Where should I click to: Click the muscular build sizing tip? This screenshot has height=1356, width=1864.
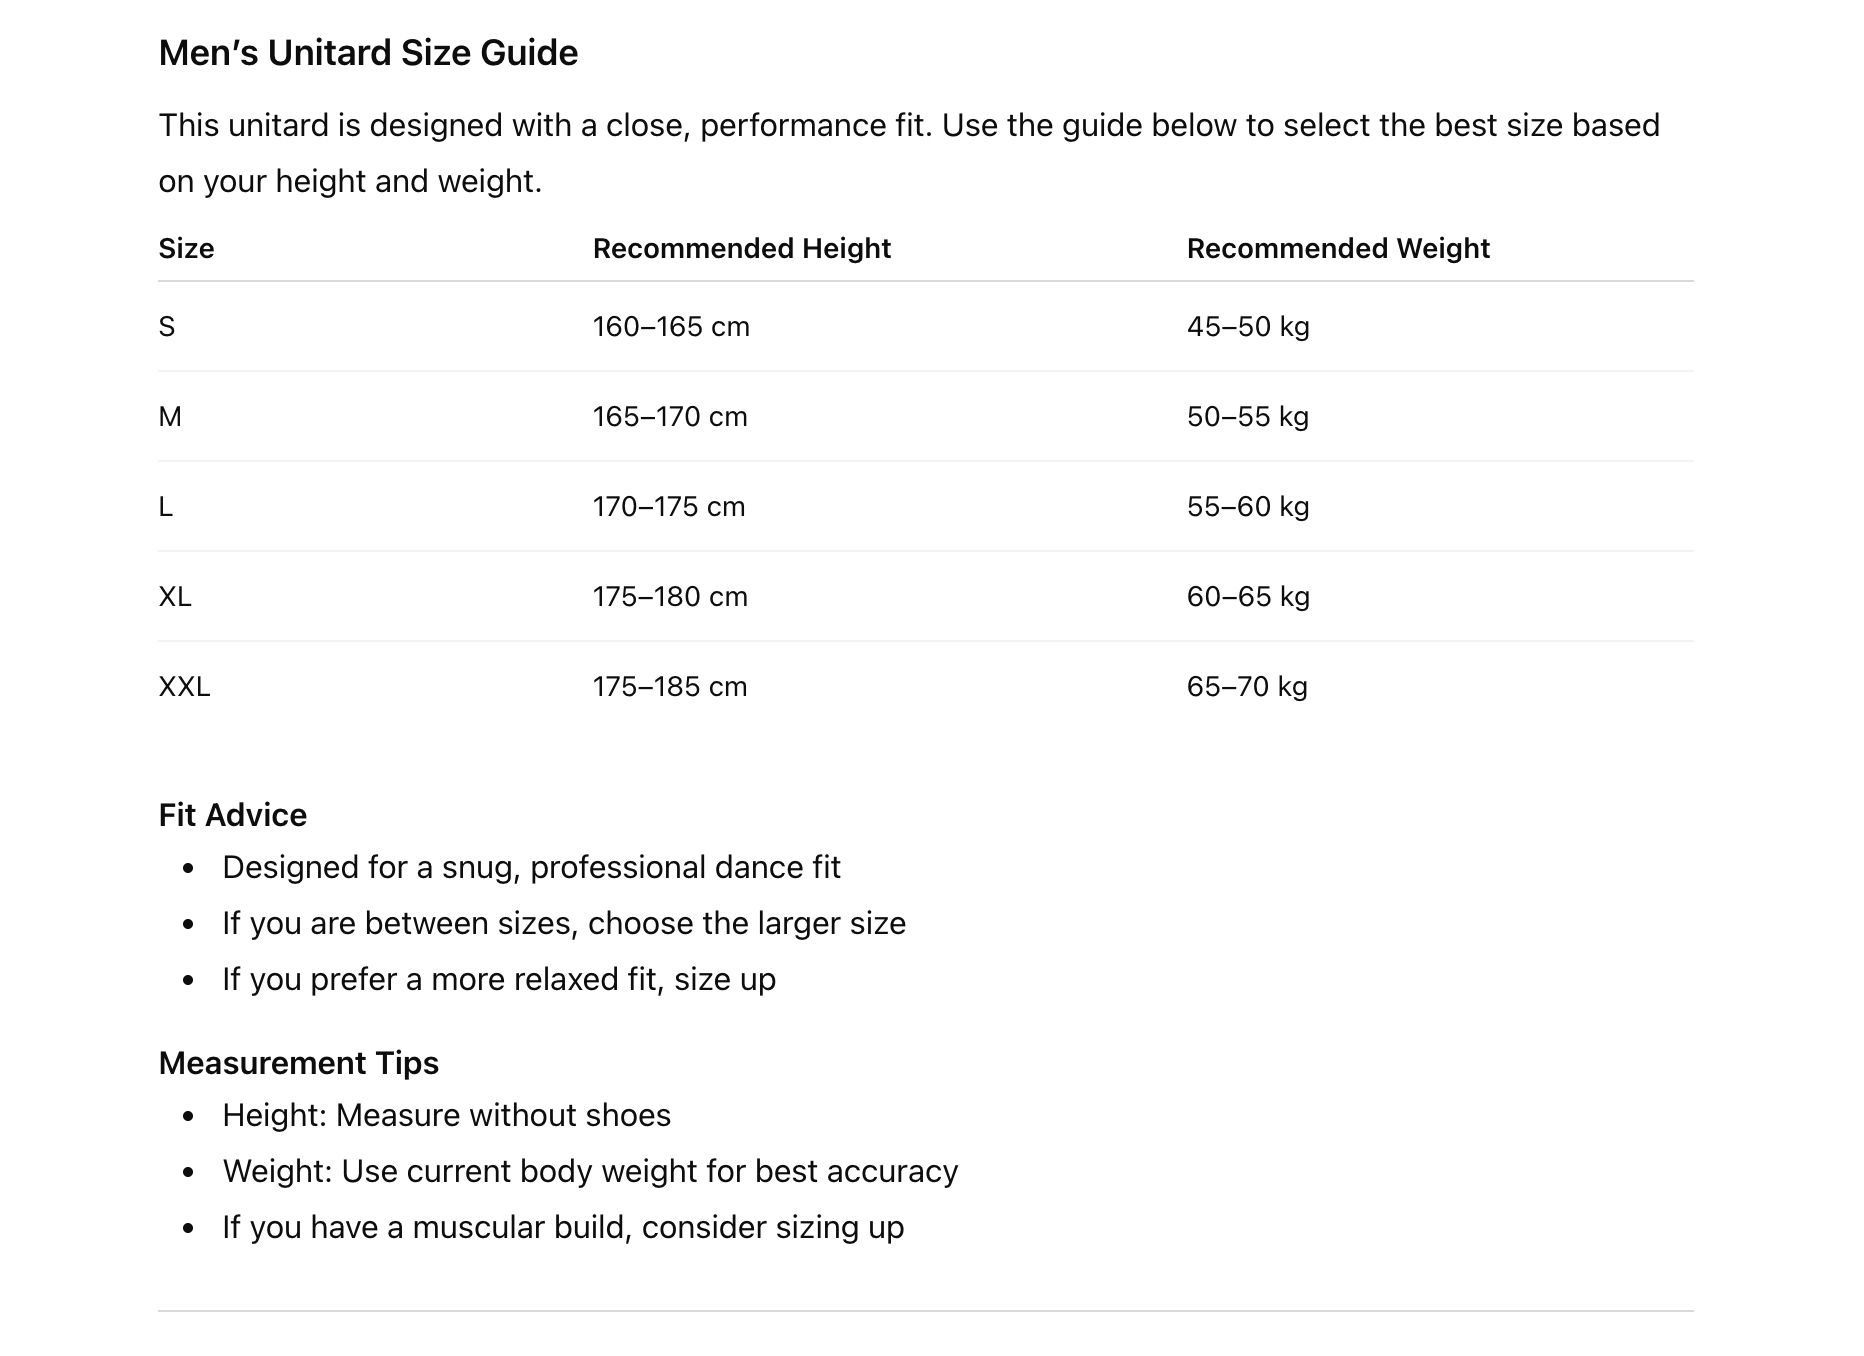click(562, 1227)
